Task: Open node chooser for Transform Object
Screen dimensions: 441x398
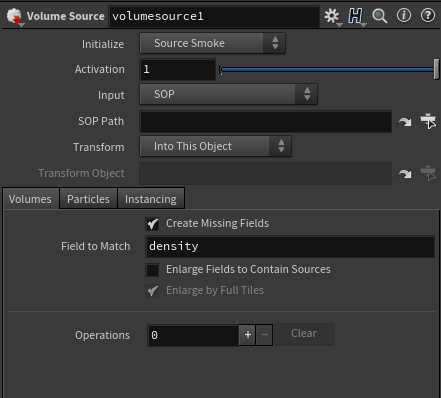Action: 428,173
